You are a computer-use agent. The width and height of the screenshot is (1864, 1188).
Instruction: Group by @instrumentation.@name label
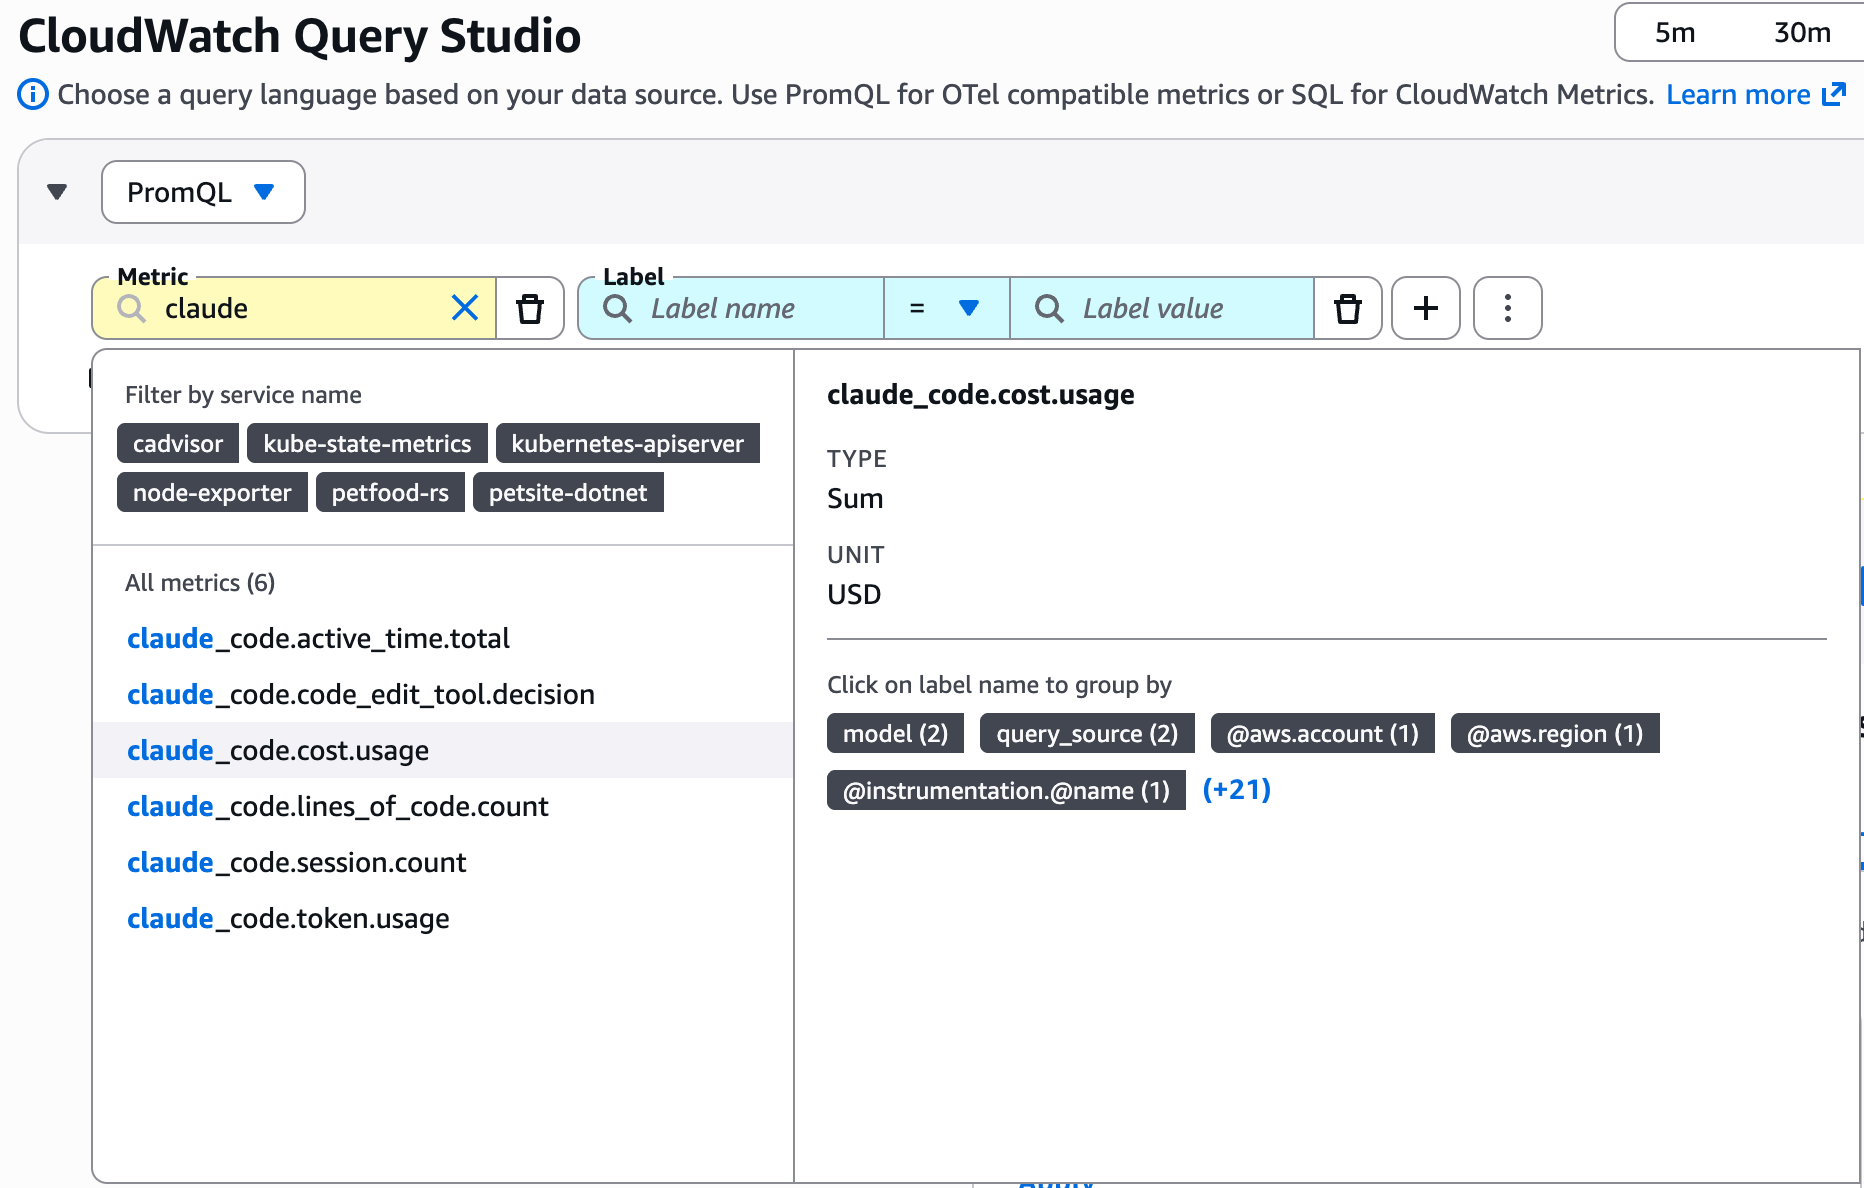click(x=1006, y=790)
